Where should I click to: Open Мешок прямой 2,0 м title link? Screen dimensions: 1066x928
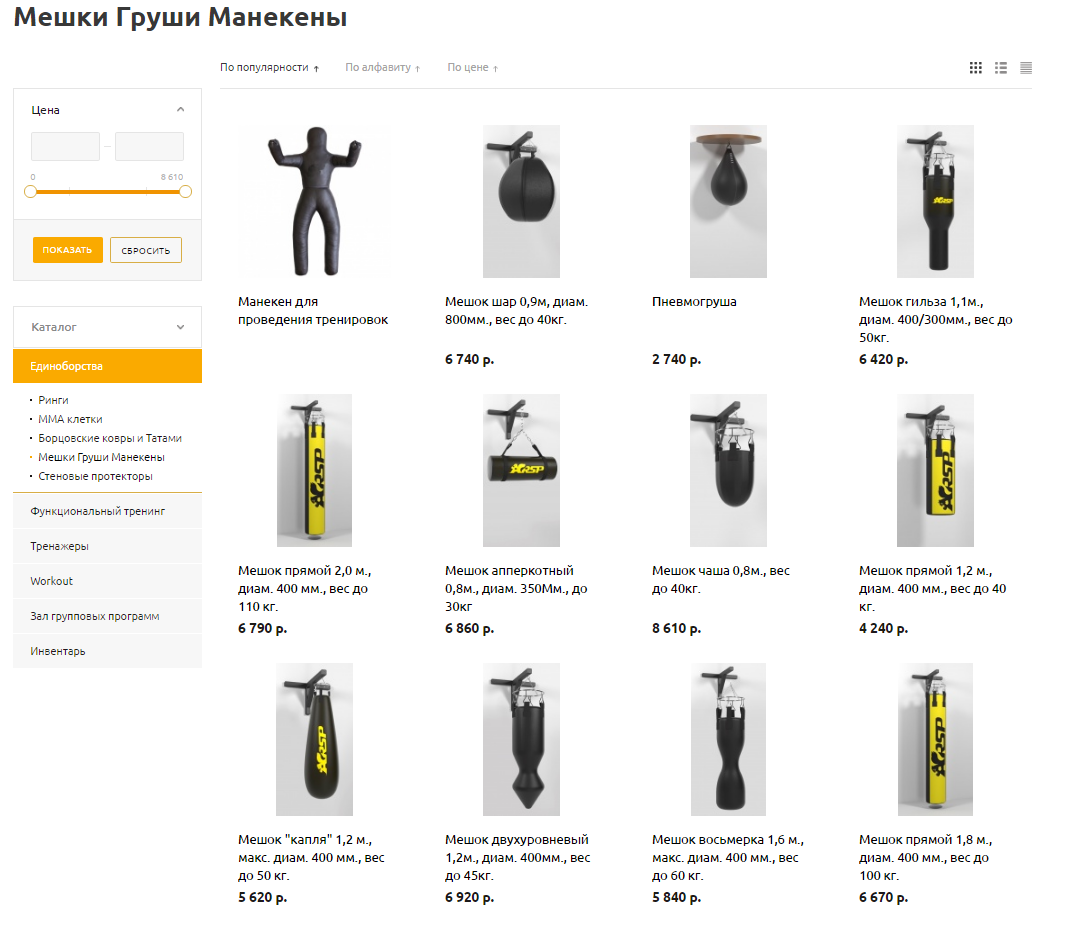click(x=305, y=589)
